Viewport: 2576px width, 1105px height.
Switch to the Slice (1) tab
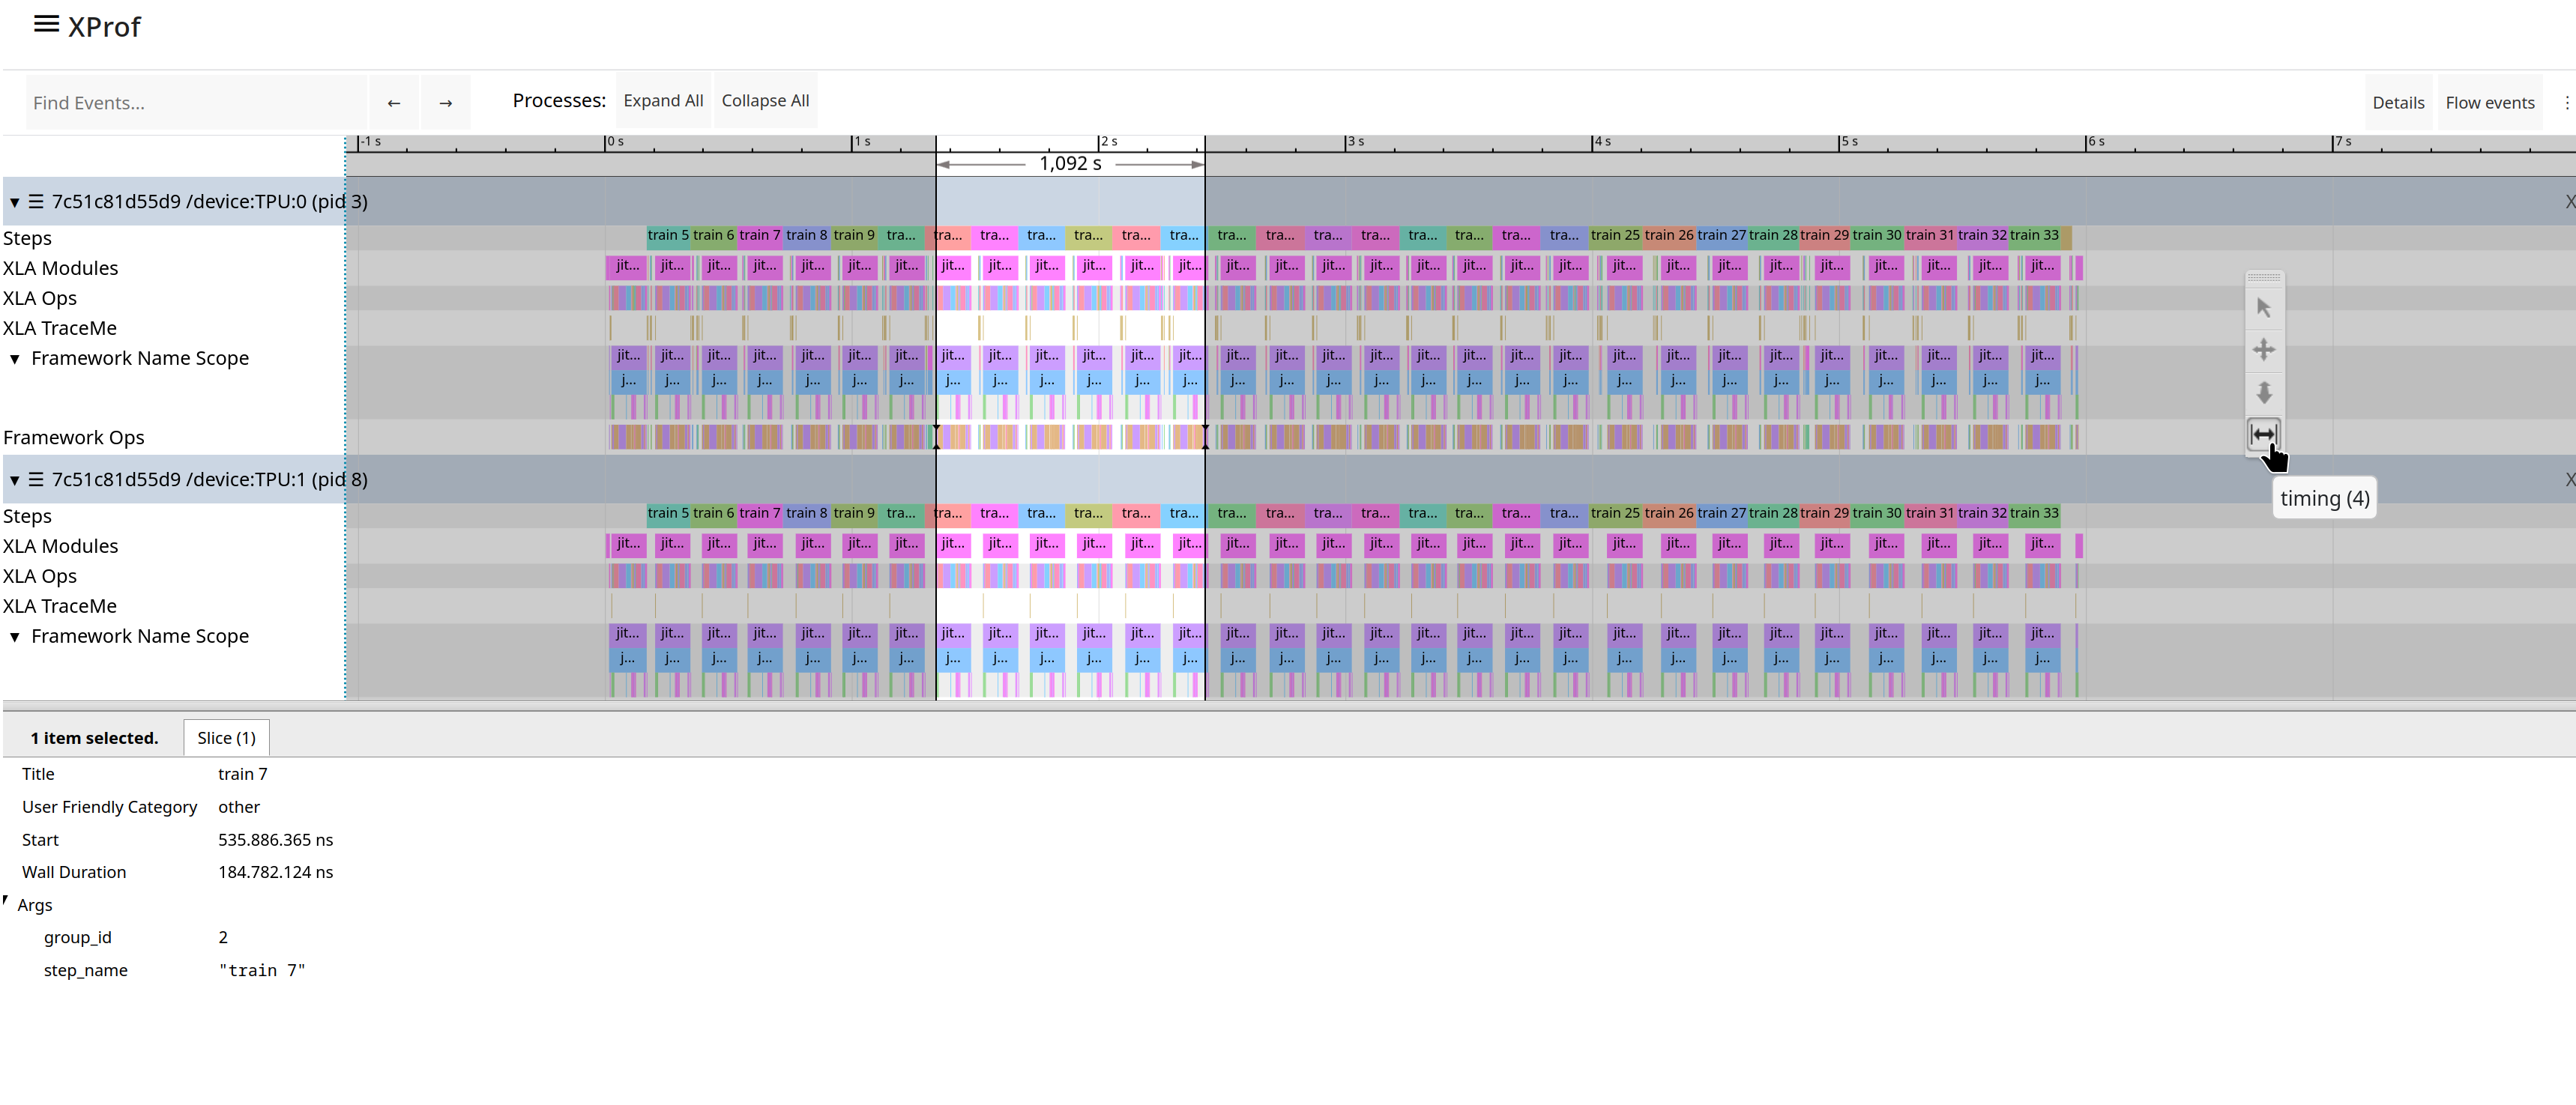[x=226, y=737]
